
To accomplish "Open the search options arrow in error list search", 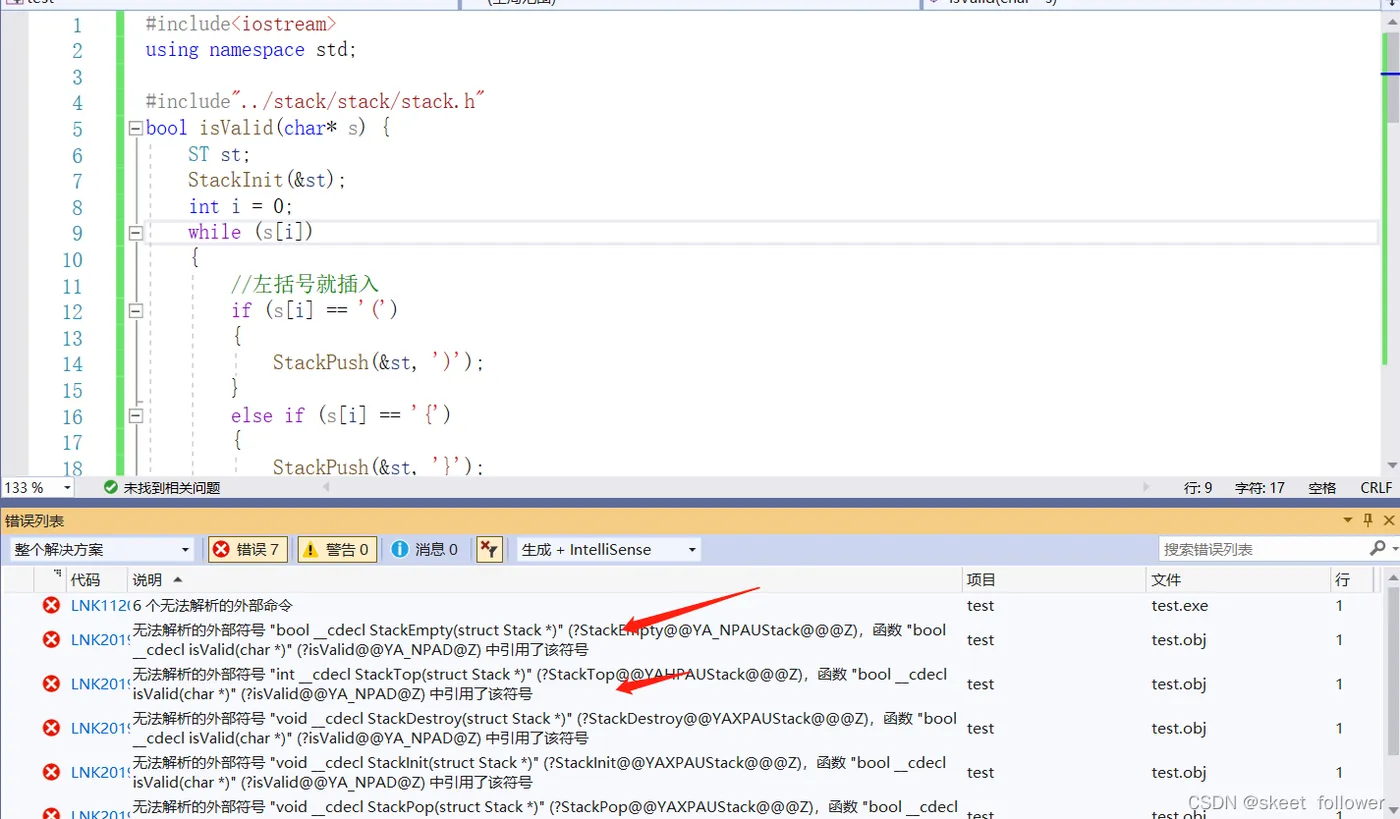I will [1394, 549].
